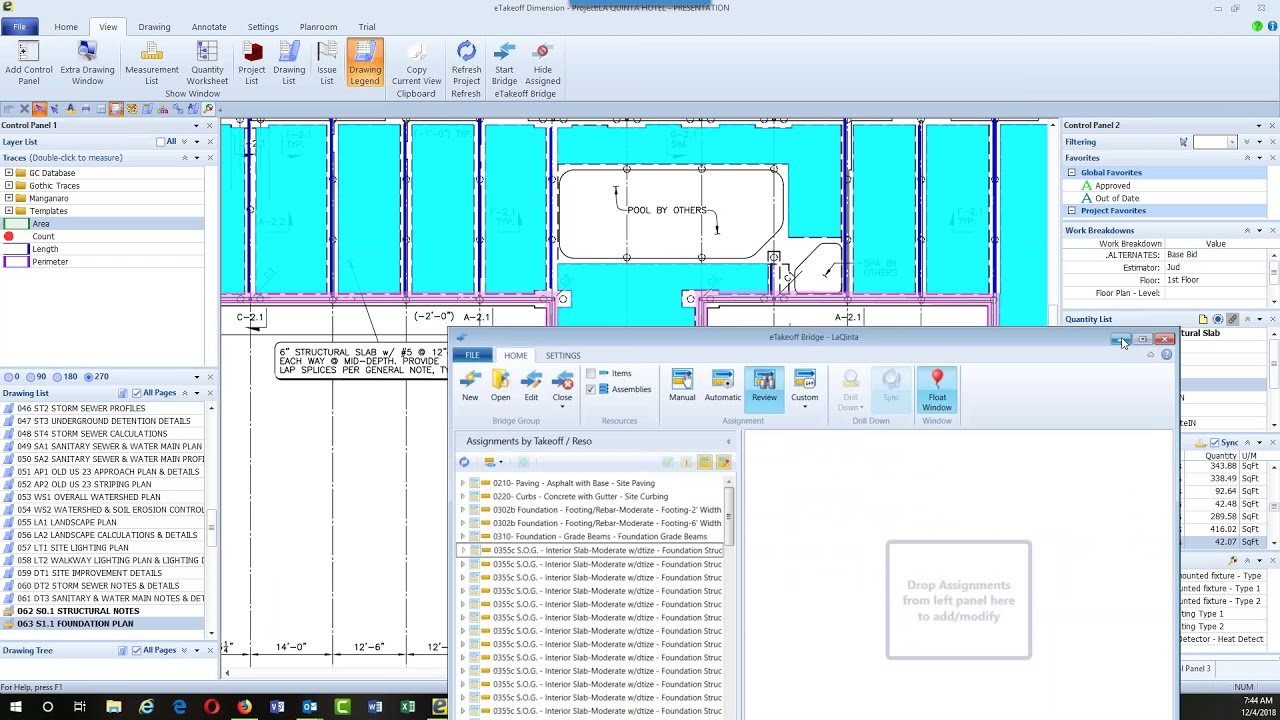Select the 180 degree rotation option
This screenshot has width=1280, height=720.
click(x=58, y=377)
